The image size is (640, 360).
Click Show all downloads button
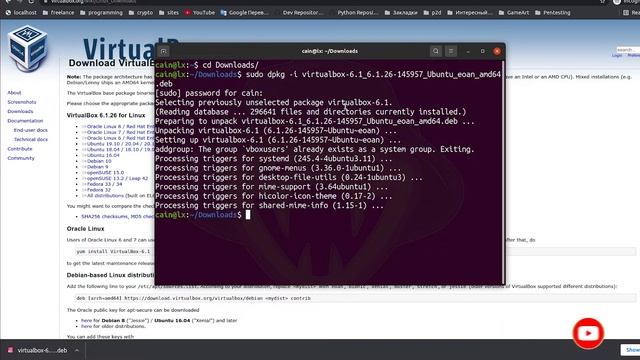point(631,350)
